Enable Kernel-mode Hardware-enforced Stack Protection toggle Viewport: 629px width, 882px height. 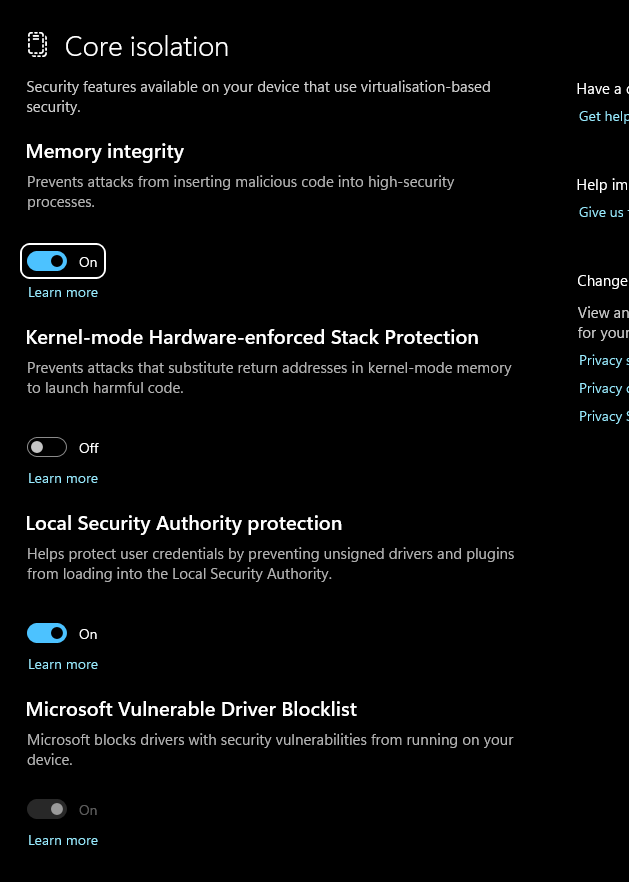click(47, 448)
